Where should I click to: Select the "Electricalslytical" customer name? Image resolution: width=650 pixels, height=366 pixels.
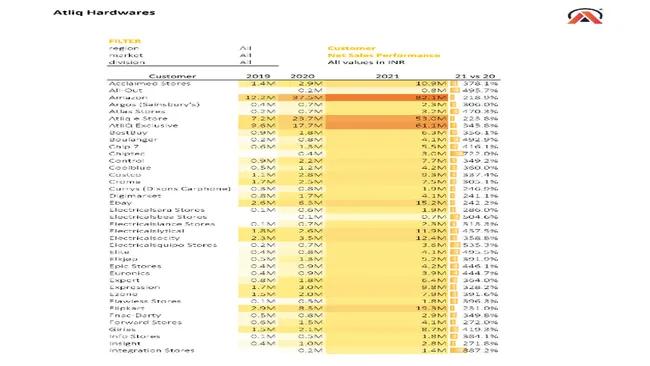pyautogui.click(x=146, y=231)
